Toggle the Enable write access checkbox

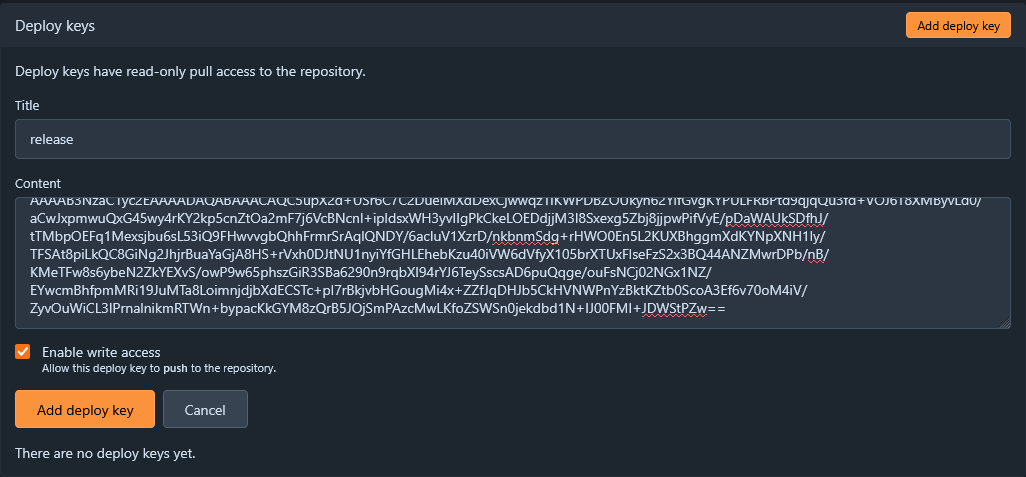23,352
